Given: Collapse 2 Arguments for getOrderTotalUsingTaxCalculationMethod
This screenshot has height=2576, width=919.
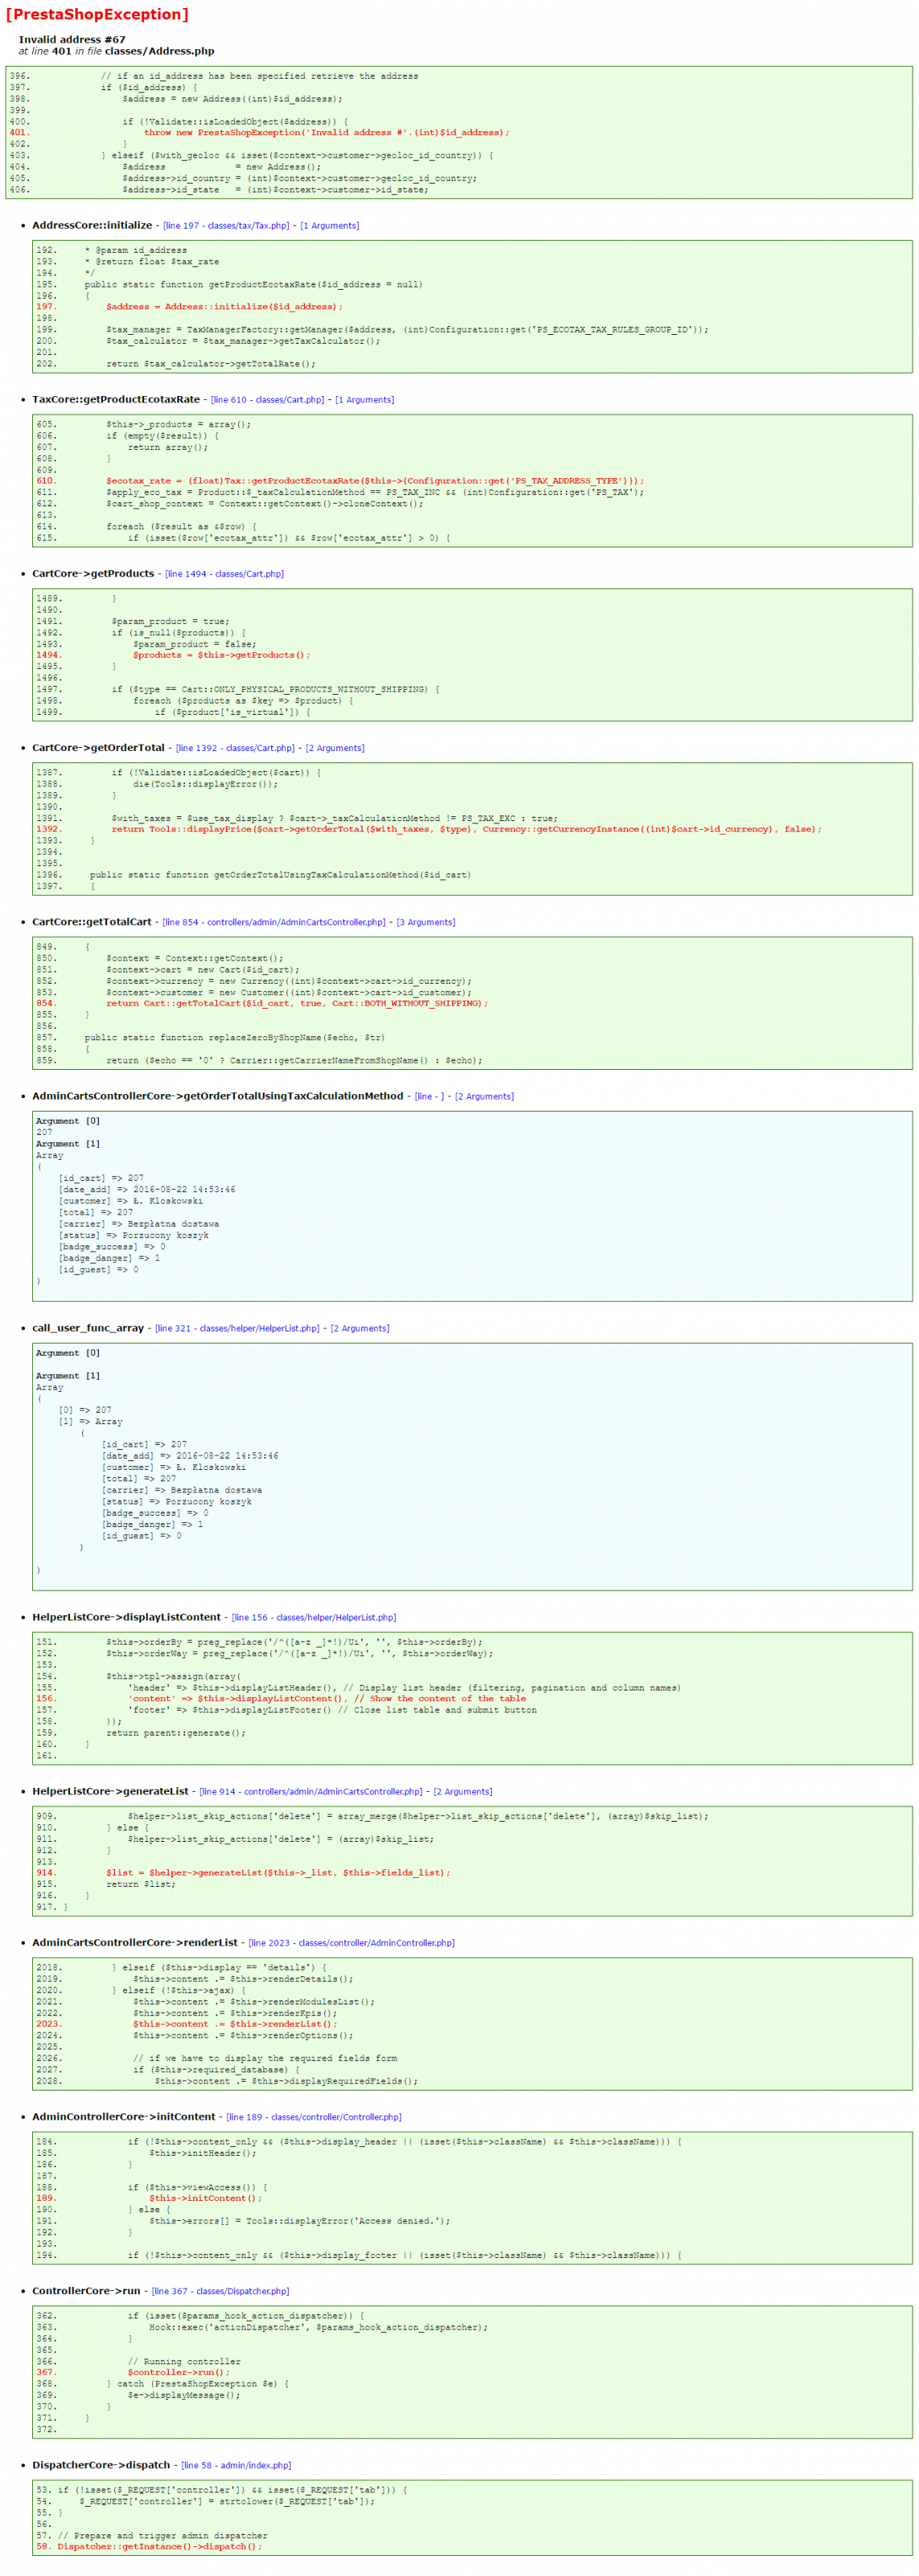Looking at the screenshot, I should pyautogui.click(x=485, y=1096).
